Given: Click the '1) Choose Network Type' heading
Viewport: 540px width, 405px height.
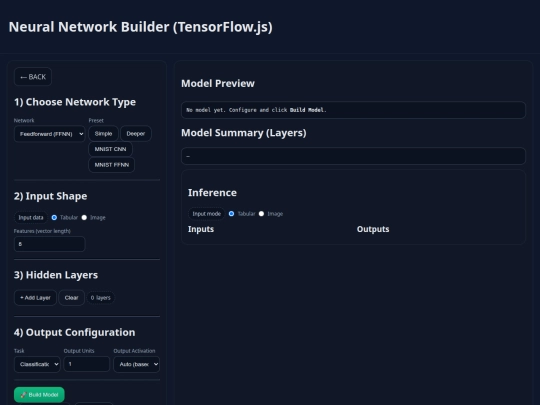Looking at the screenshot, I should [75, 102].
